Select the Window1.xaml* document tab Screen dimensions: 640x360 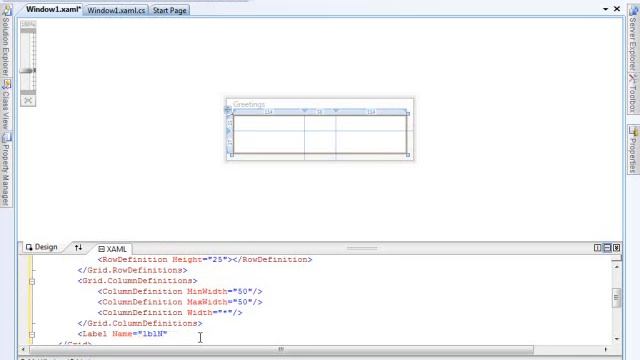click(x=52, y=9)
